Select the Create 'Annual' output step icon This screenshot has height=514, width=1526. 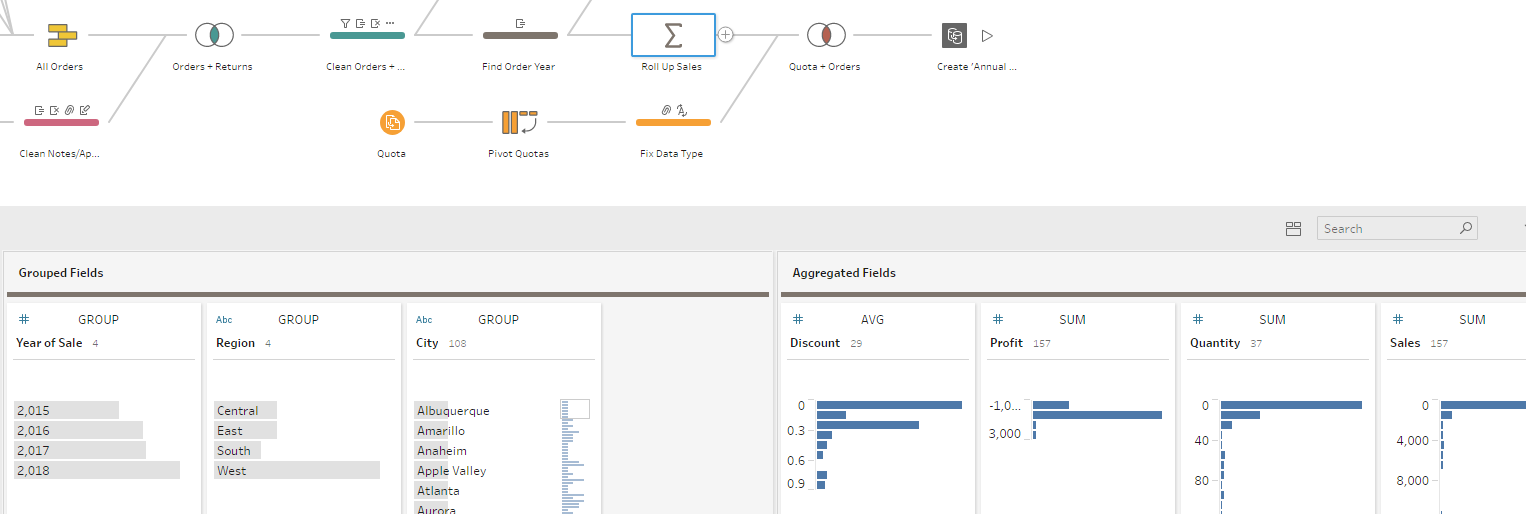tap(955, 36)
